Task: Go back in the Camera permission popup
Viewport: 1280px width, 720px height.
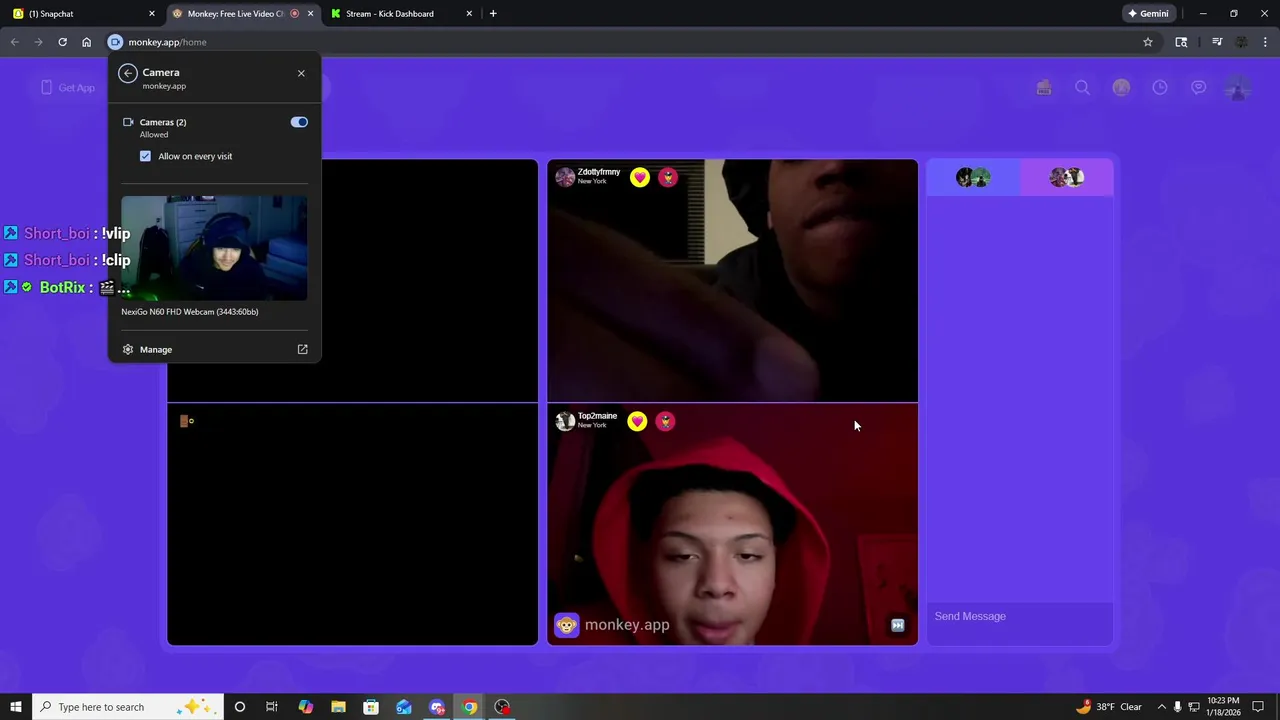Action: [127, 73]
